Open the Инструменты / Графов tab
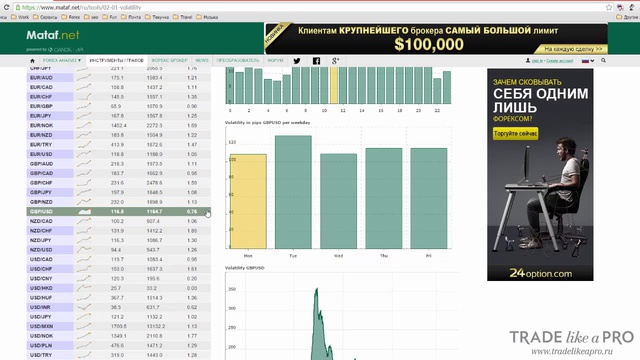 tap(116, 60)
